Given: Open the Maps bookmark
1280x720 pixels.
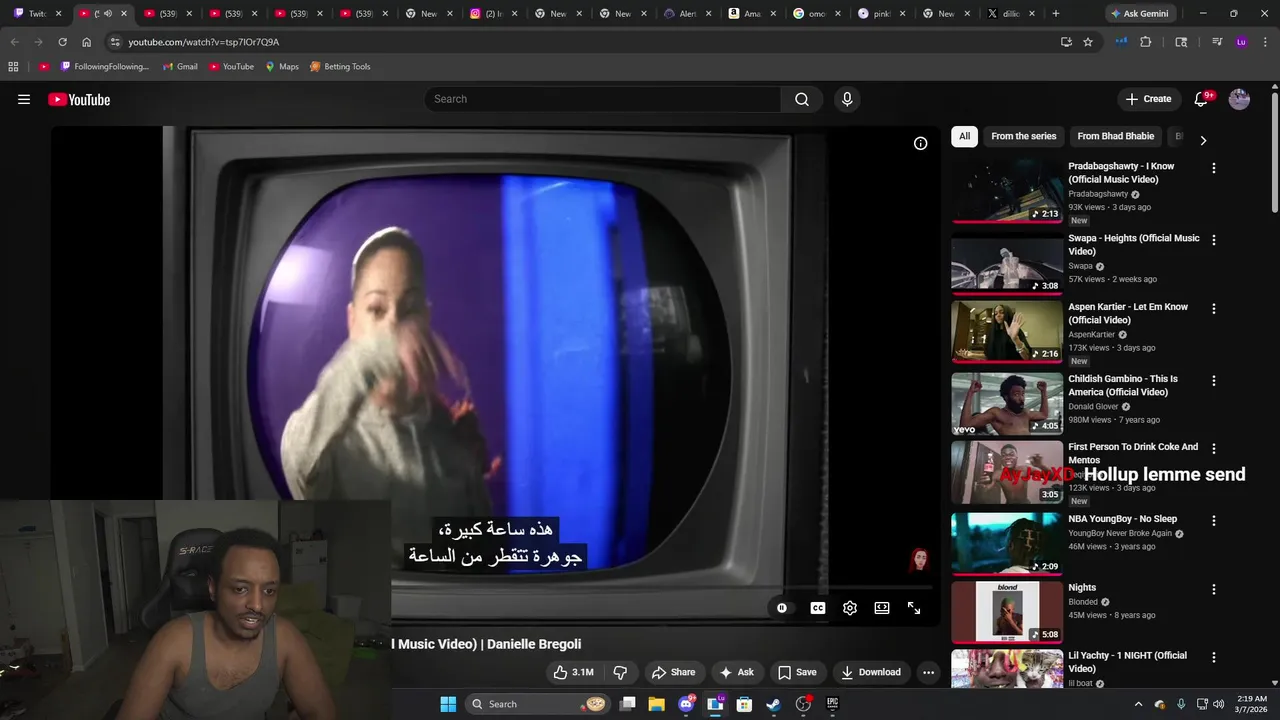Looking at the screenshot, I should click(282, 67).
